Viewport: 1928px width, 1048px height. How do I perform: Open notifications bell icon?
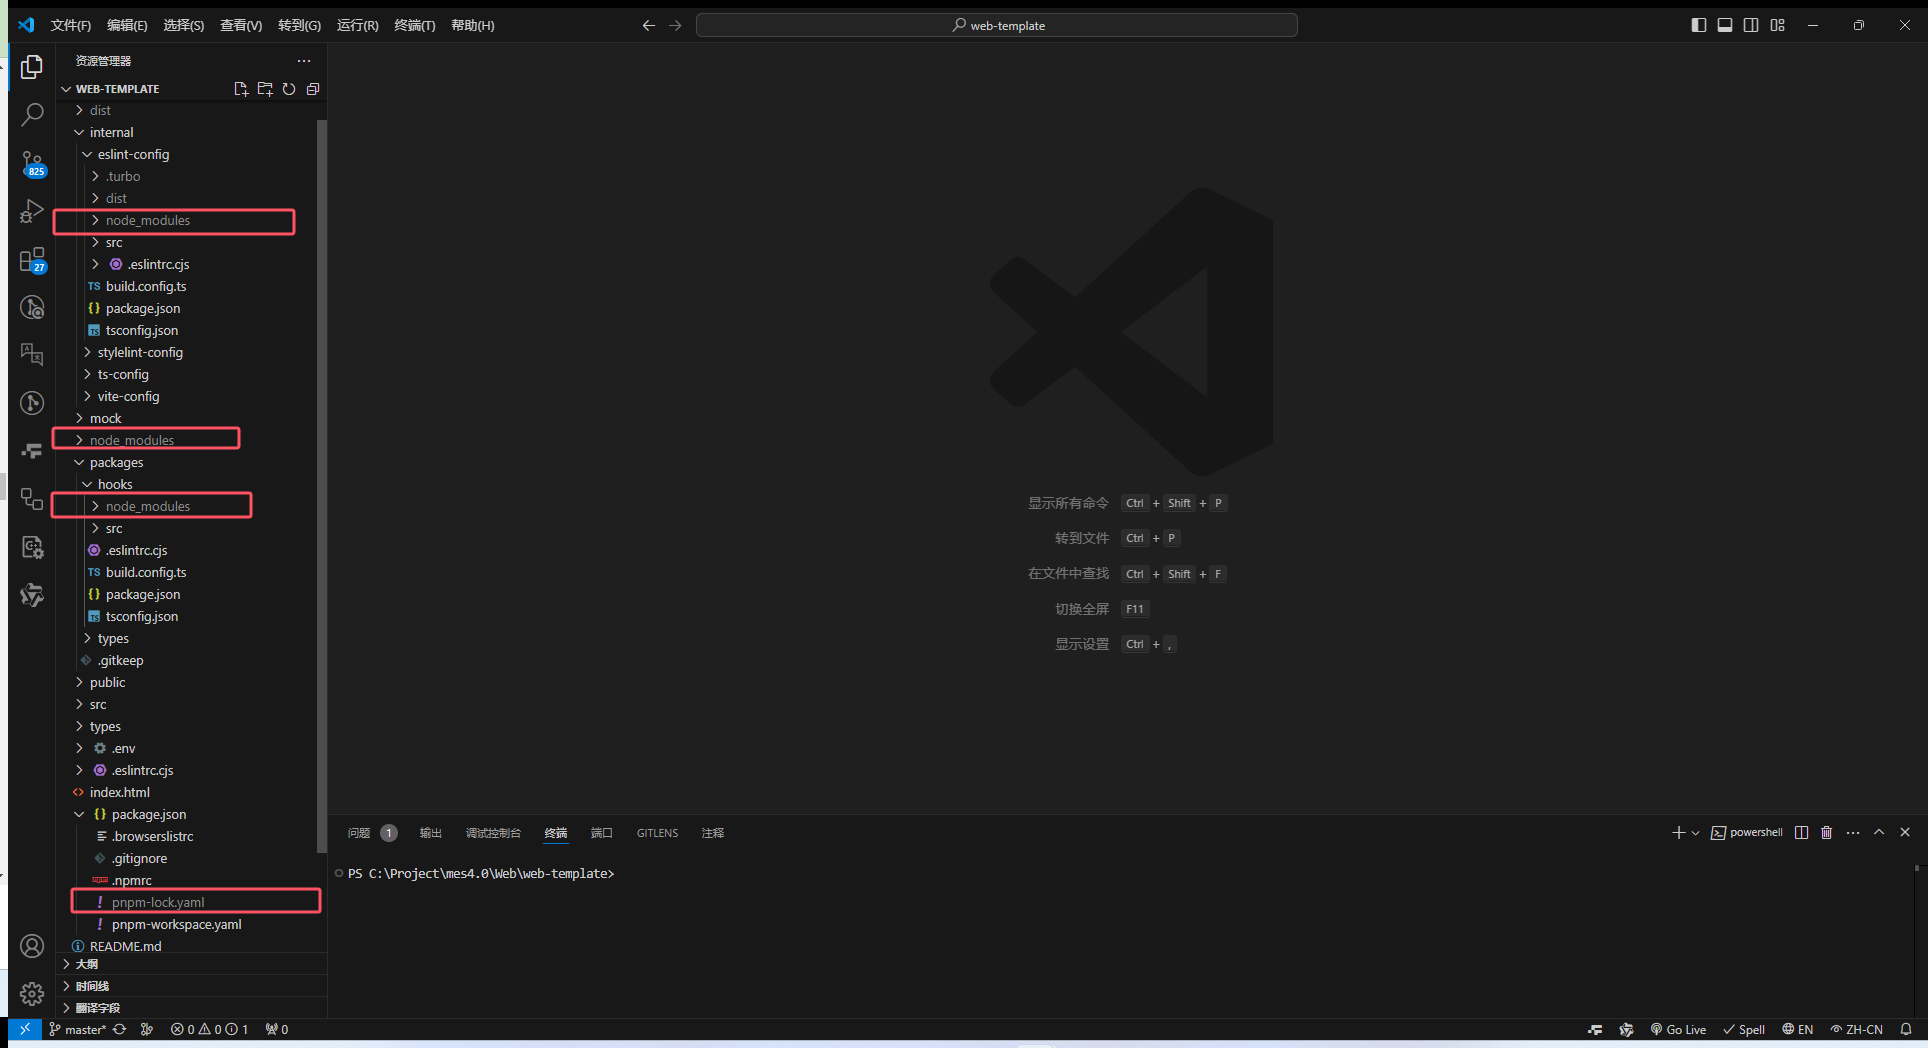point(1906,1029)
